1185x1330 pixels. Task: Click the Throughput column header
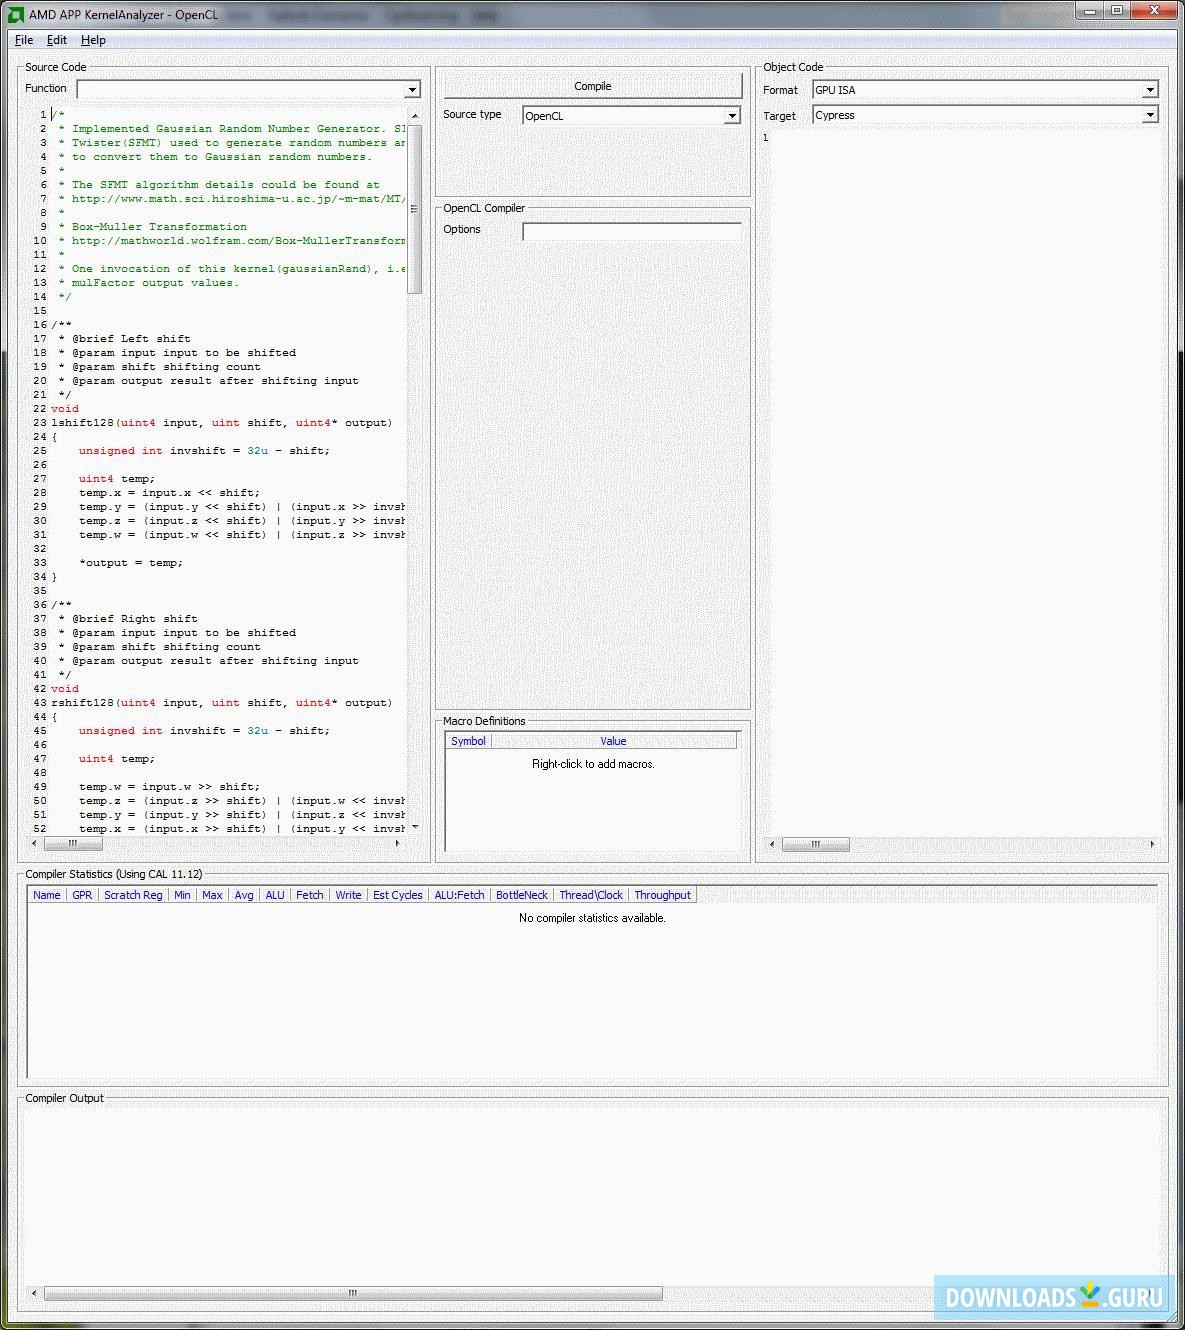[x=662, y=895]
